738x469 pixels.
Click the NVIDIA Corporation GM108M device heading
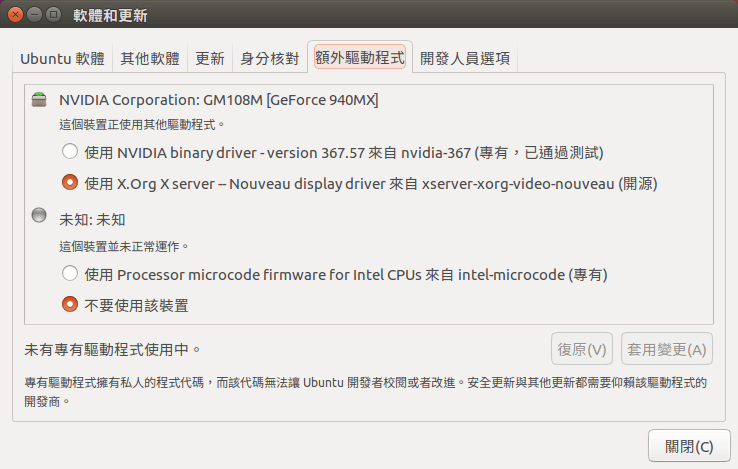218,100
